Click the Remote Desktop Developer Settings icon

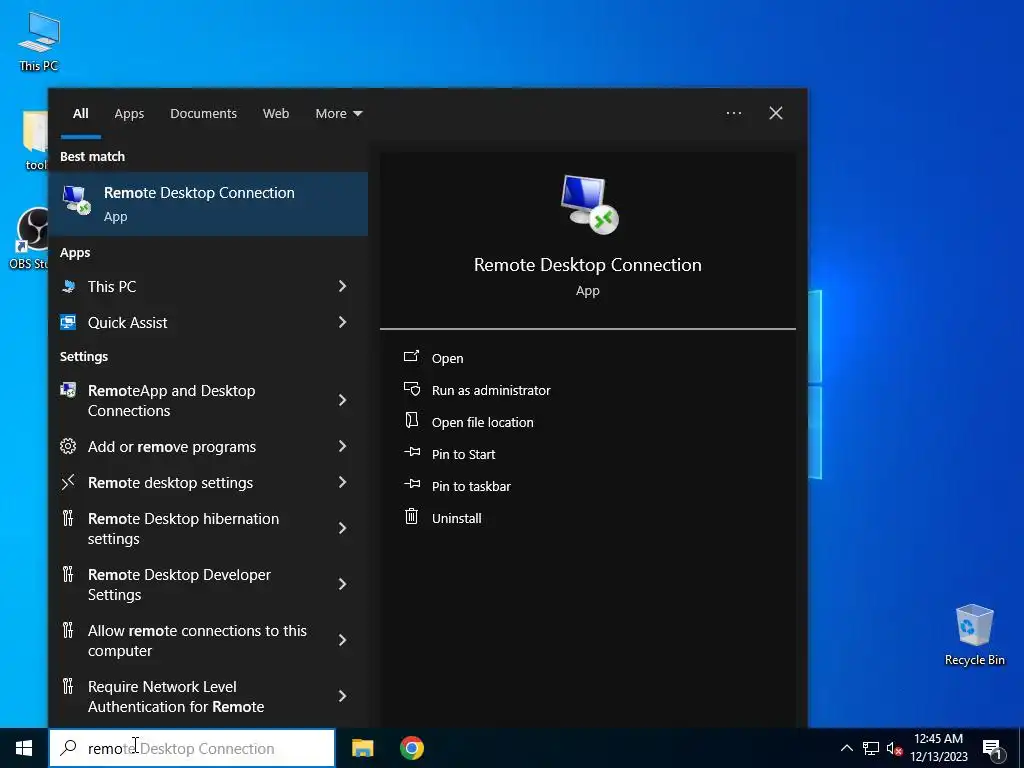click(68, 574)
